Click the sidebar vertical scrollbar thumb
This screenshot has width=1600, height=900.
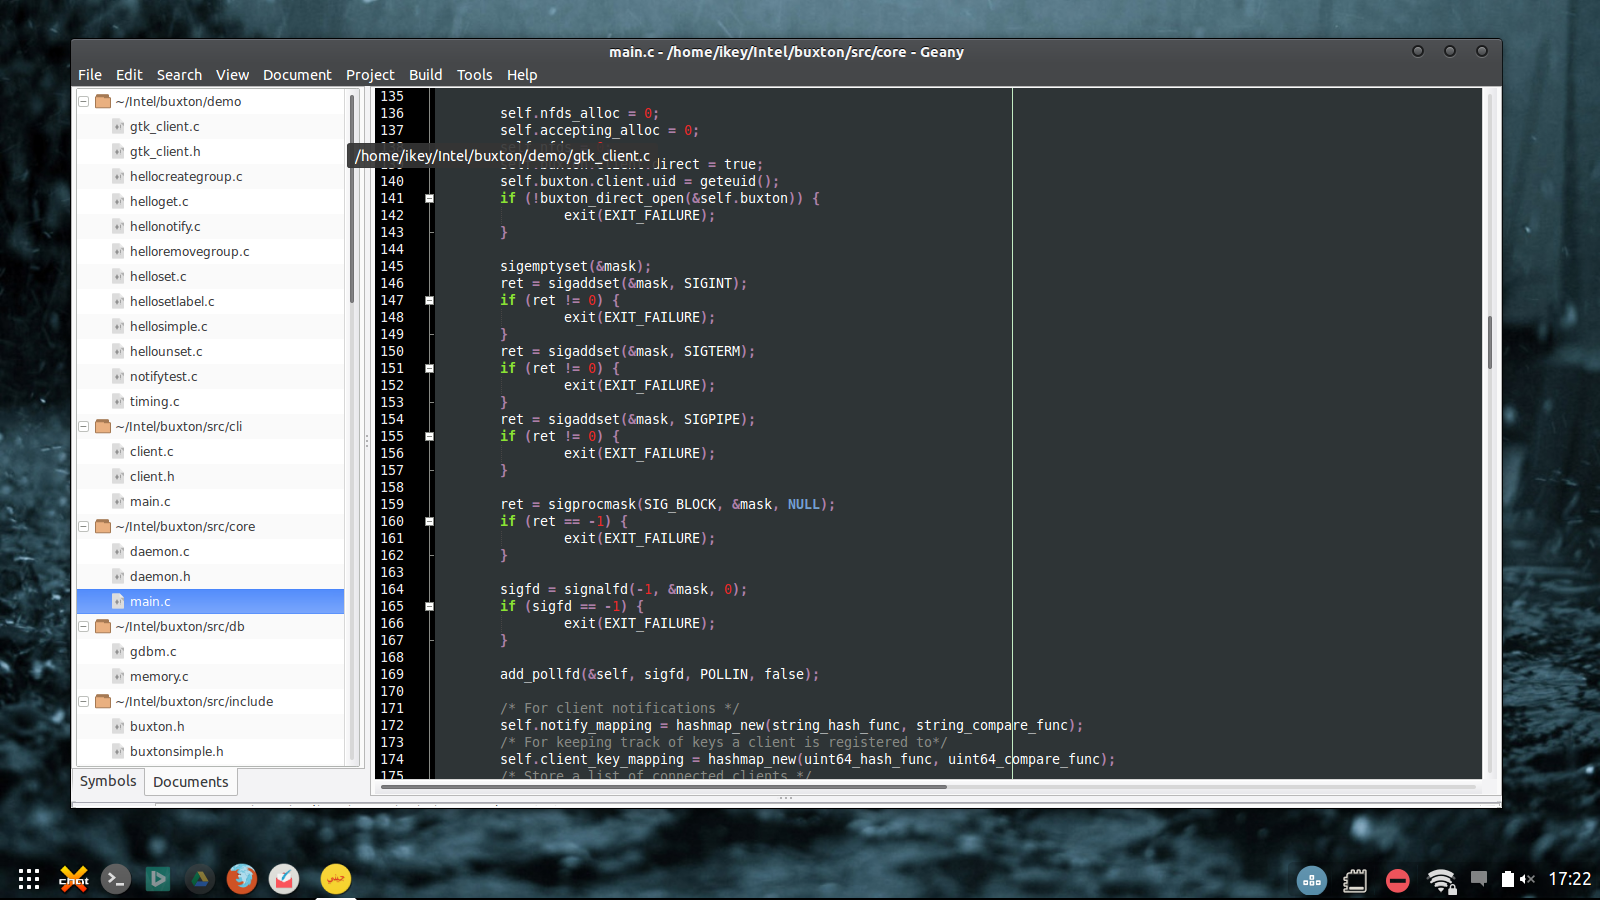352,200
